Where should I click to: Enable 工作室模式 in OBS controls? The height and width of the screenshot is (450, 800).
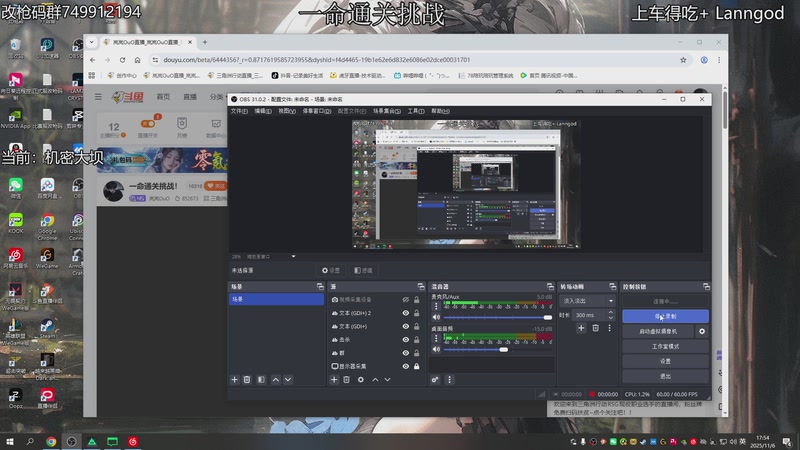pos(665,346)
